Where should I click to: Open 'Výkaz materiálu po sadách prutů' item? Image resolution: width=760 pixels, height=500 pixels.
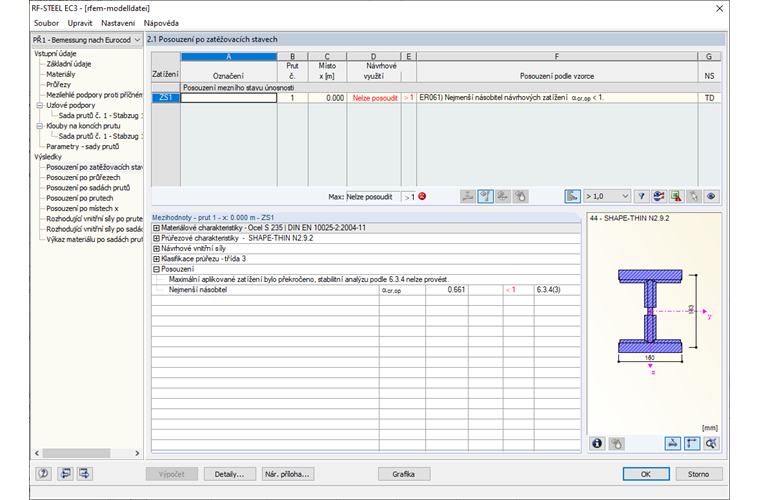click(94, 239)
